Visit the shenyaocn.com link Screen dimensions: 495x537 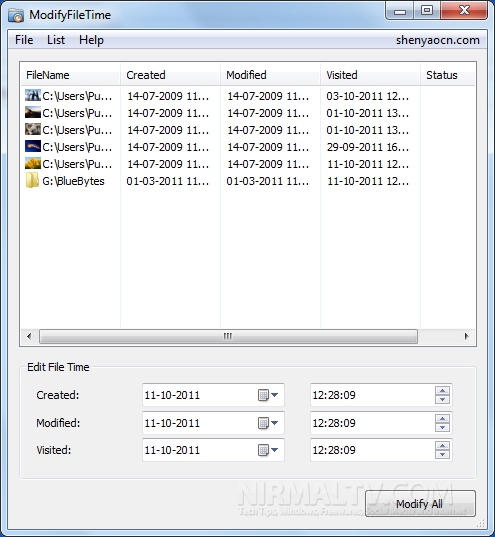(x=437, y=40)
